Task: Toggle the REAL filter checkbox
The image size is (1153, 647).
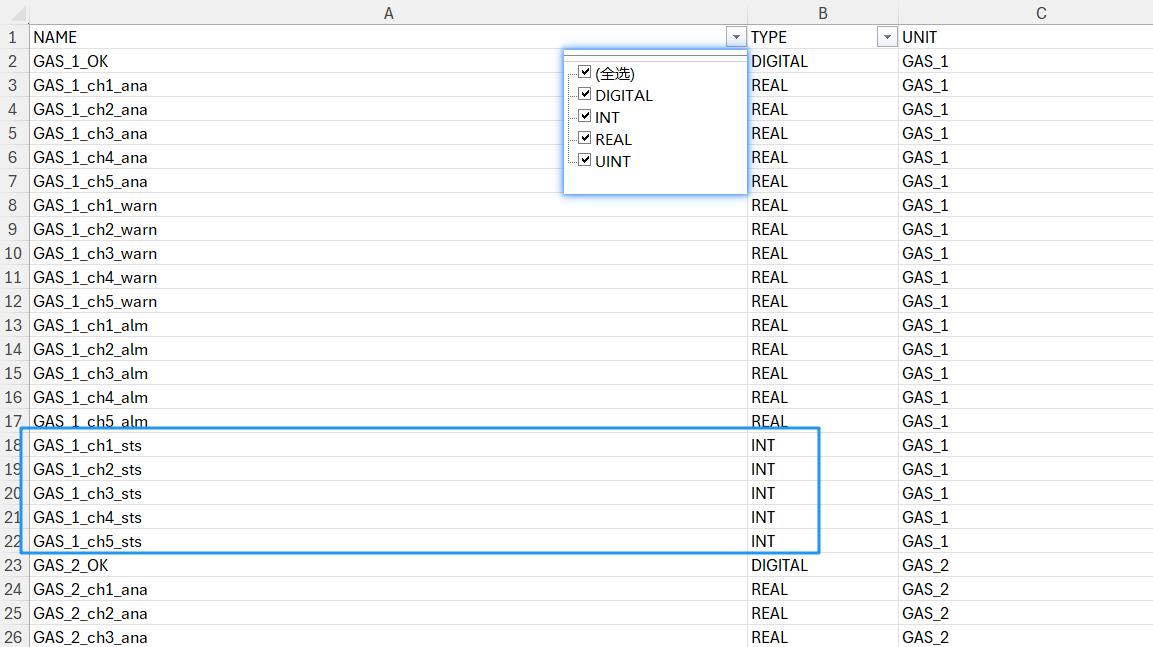Action: tap(585, 138)
